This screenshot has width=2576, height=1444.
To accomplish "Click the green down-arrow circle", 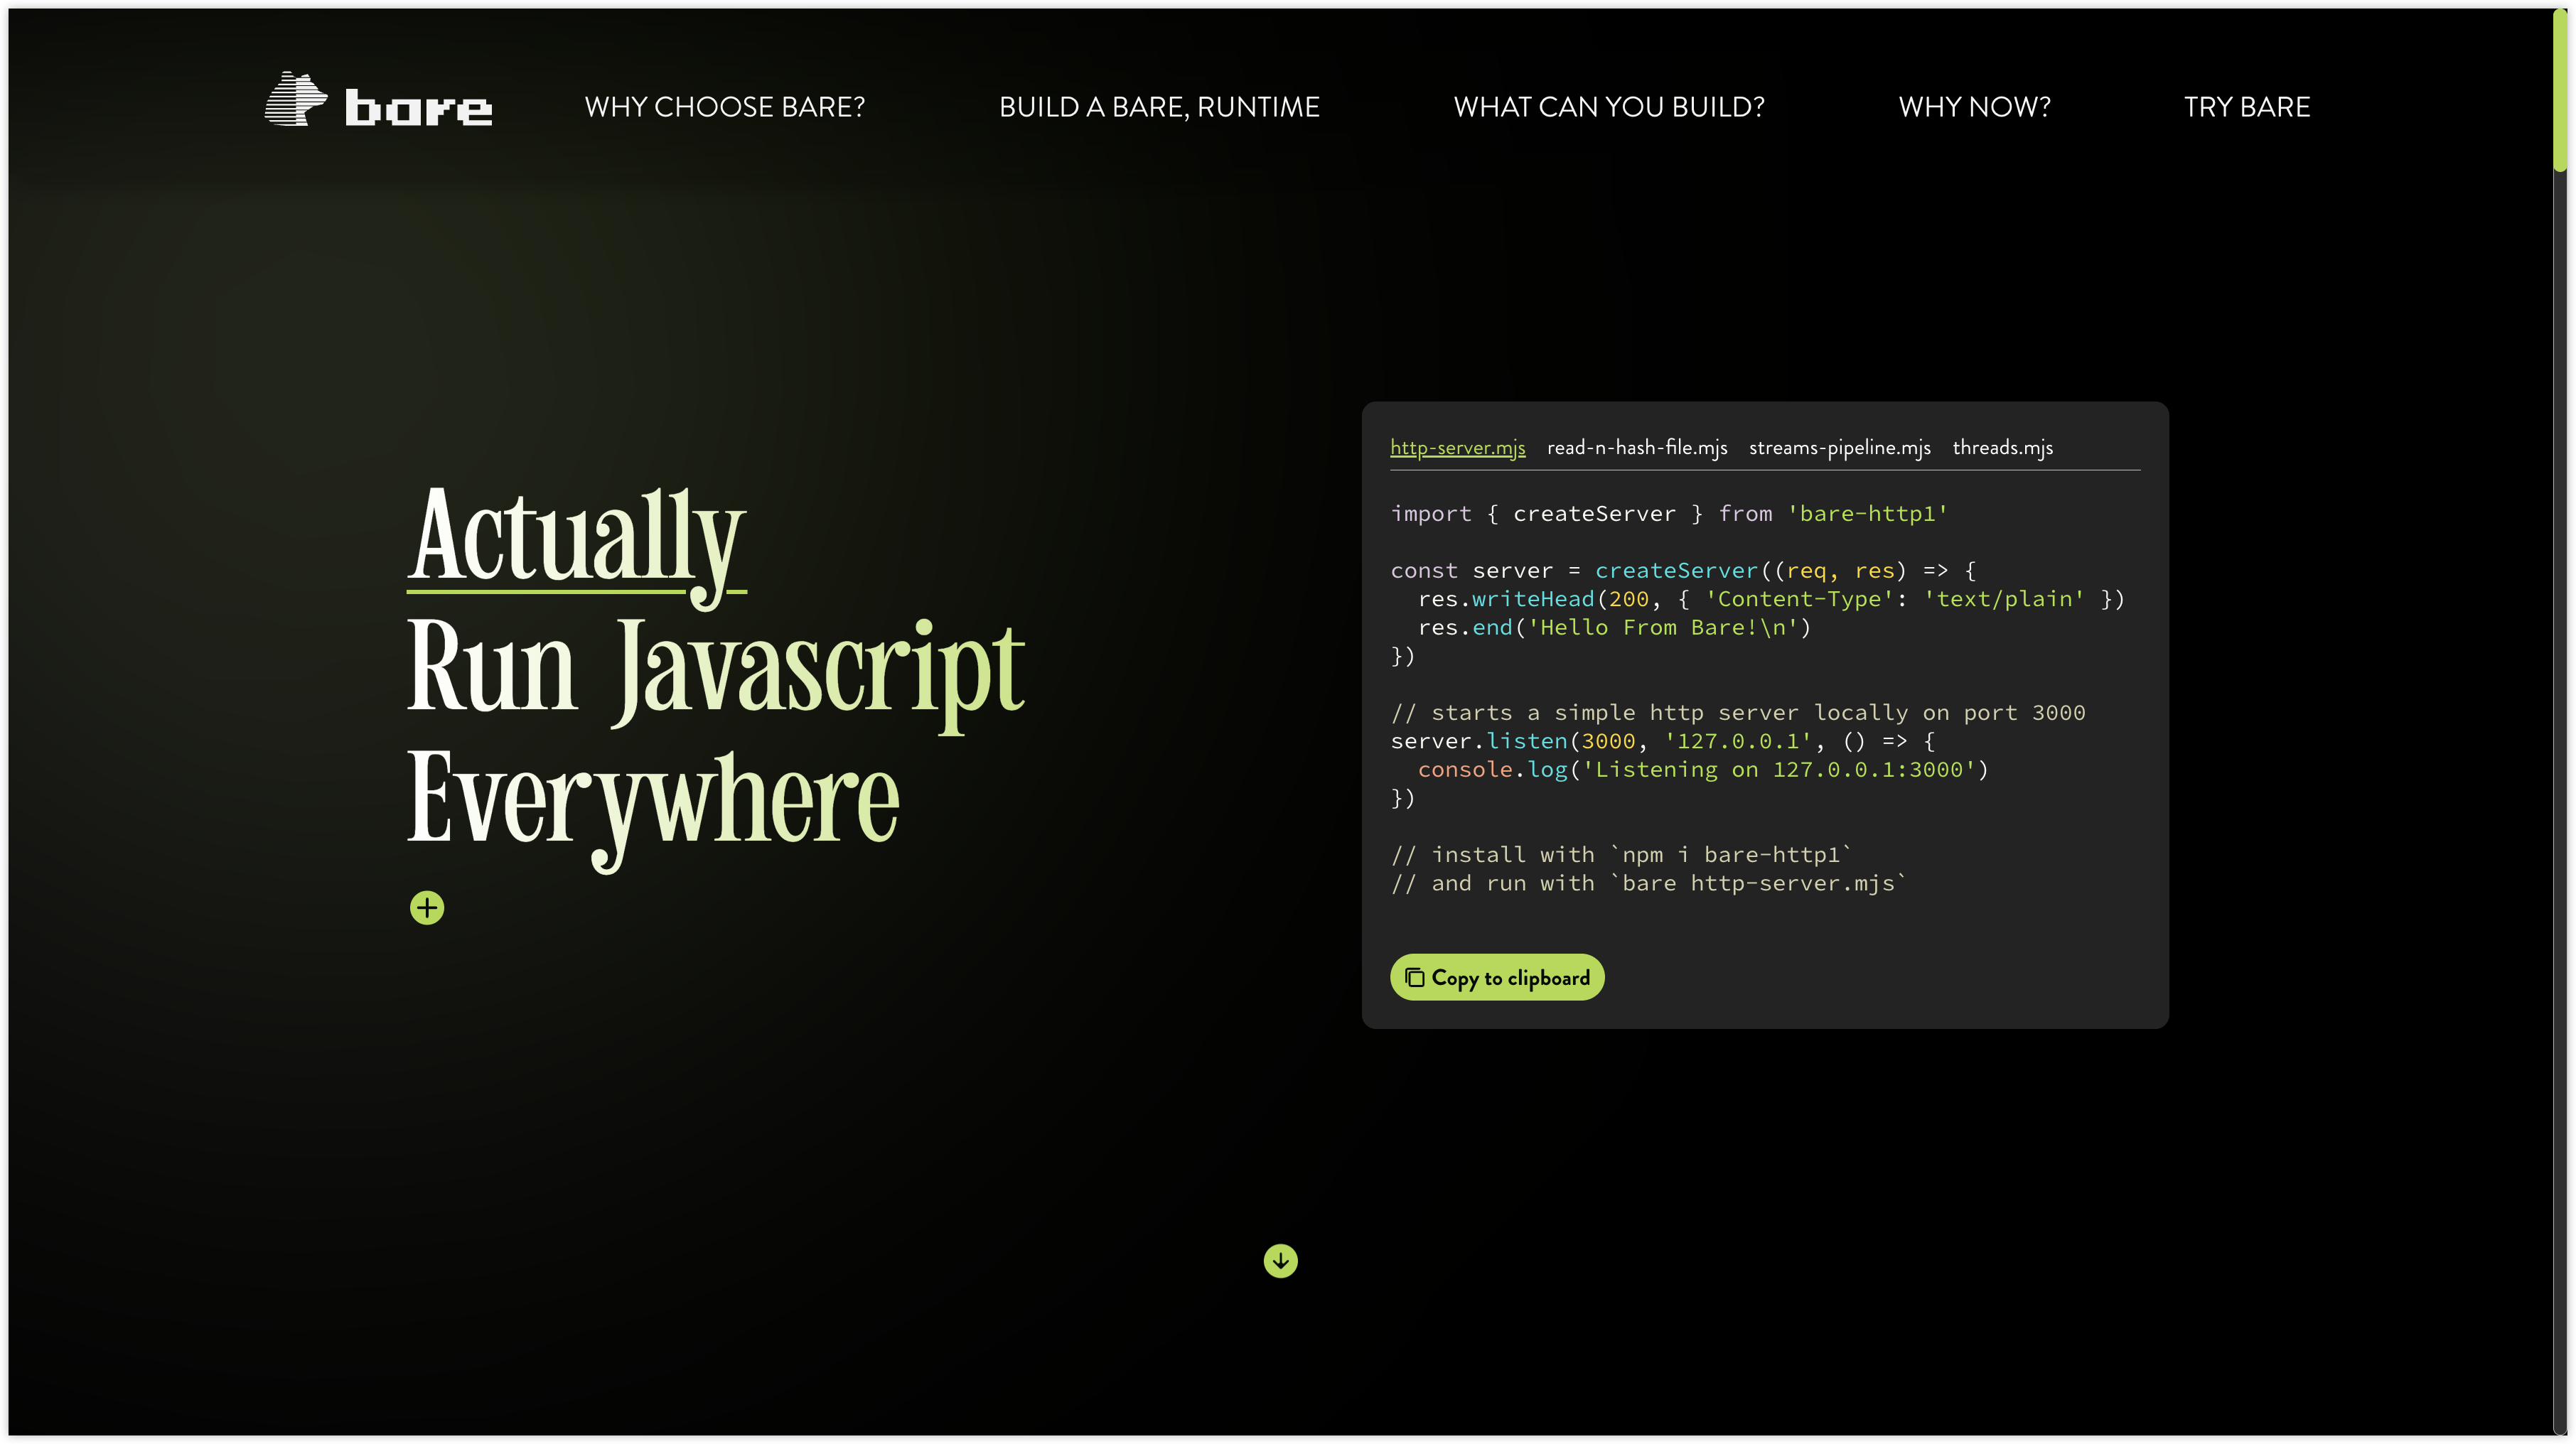I will 1280,1261.
